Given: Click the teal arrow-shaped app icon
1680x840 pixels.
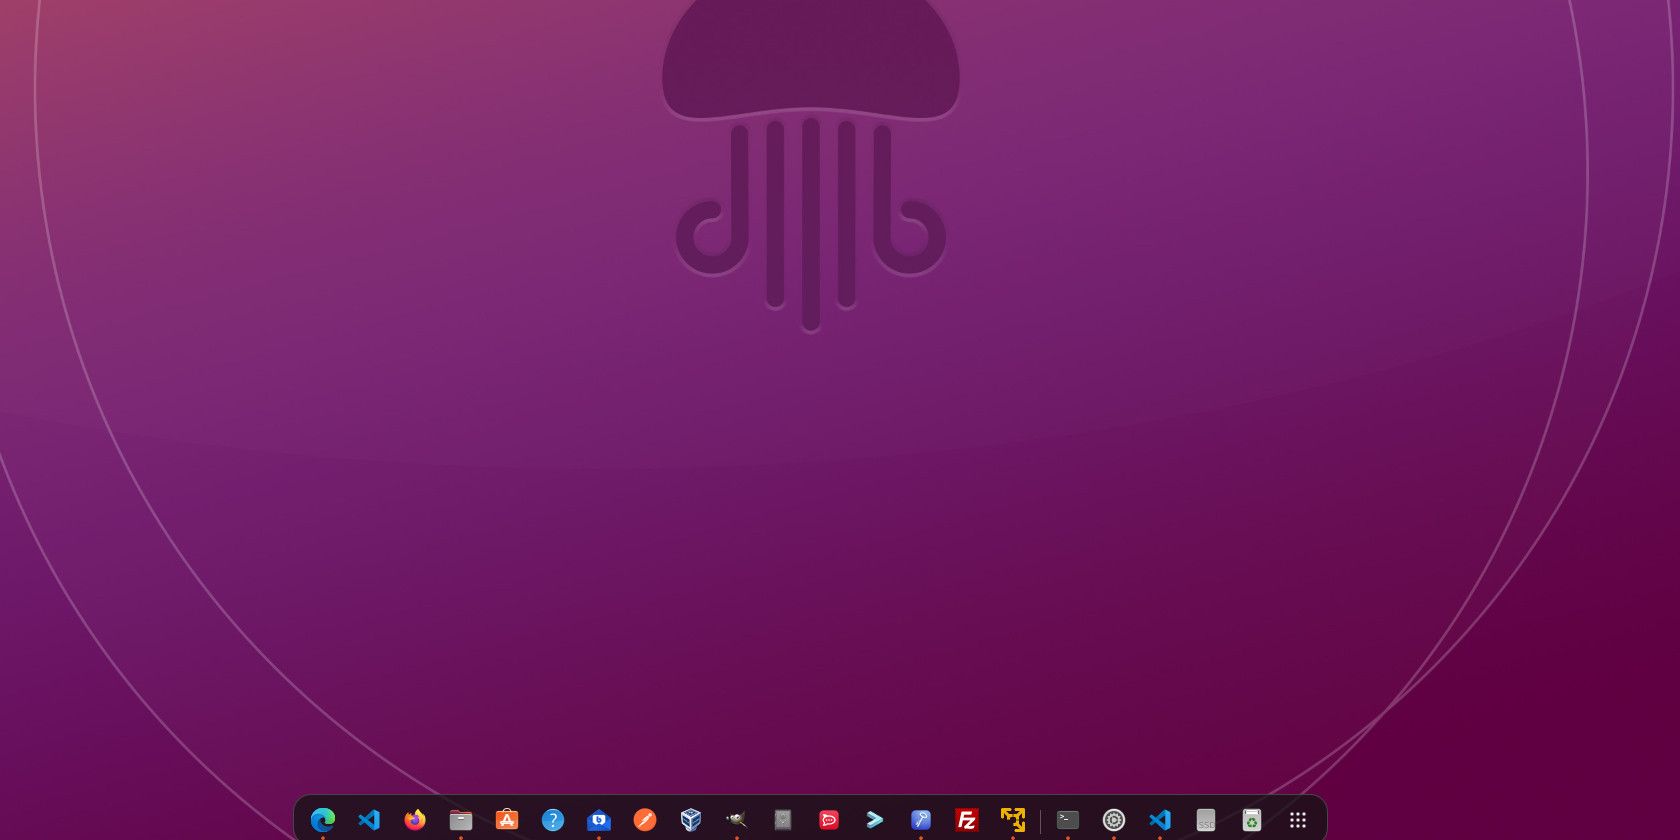Looking at the screenshot, I should click(x=875, y=820).
